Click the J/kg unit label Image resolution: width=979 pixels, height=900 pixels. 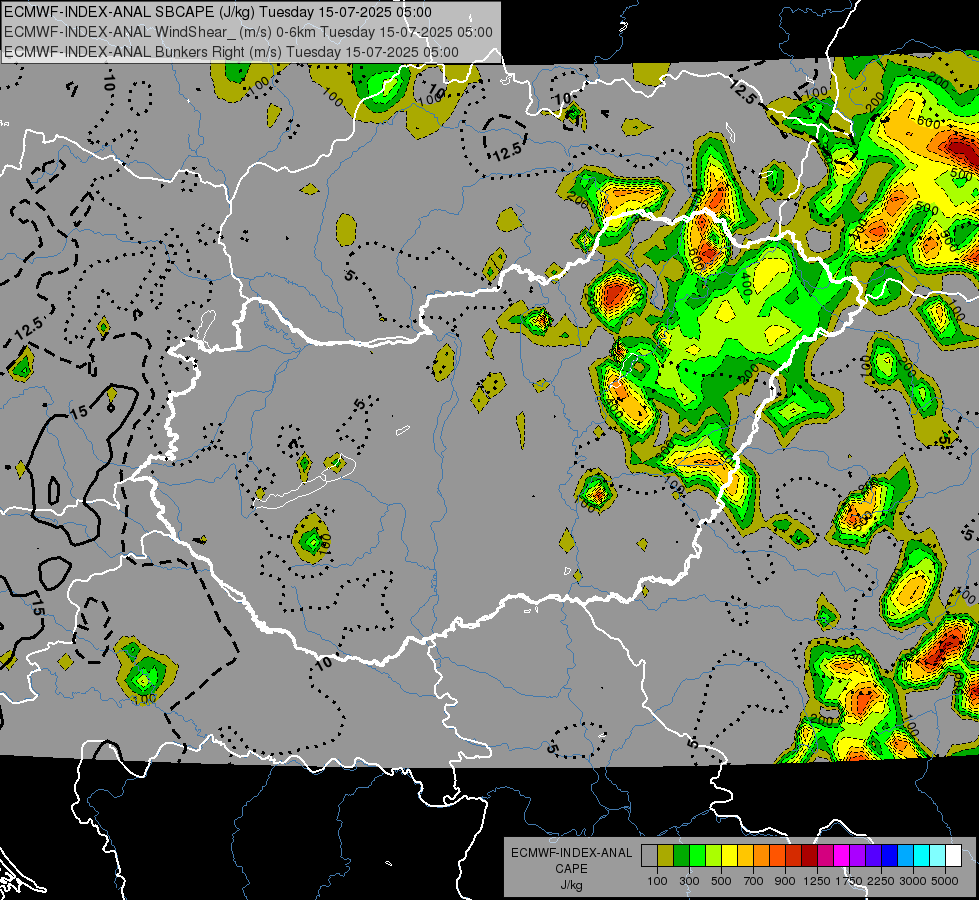tap(572, 885)
